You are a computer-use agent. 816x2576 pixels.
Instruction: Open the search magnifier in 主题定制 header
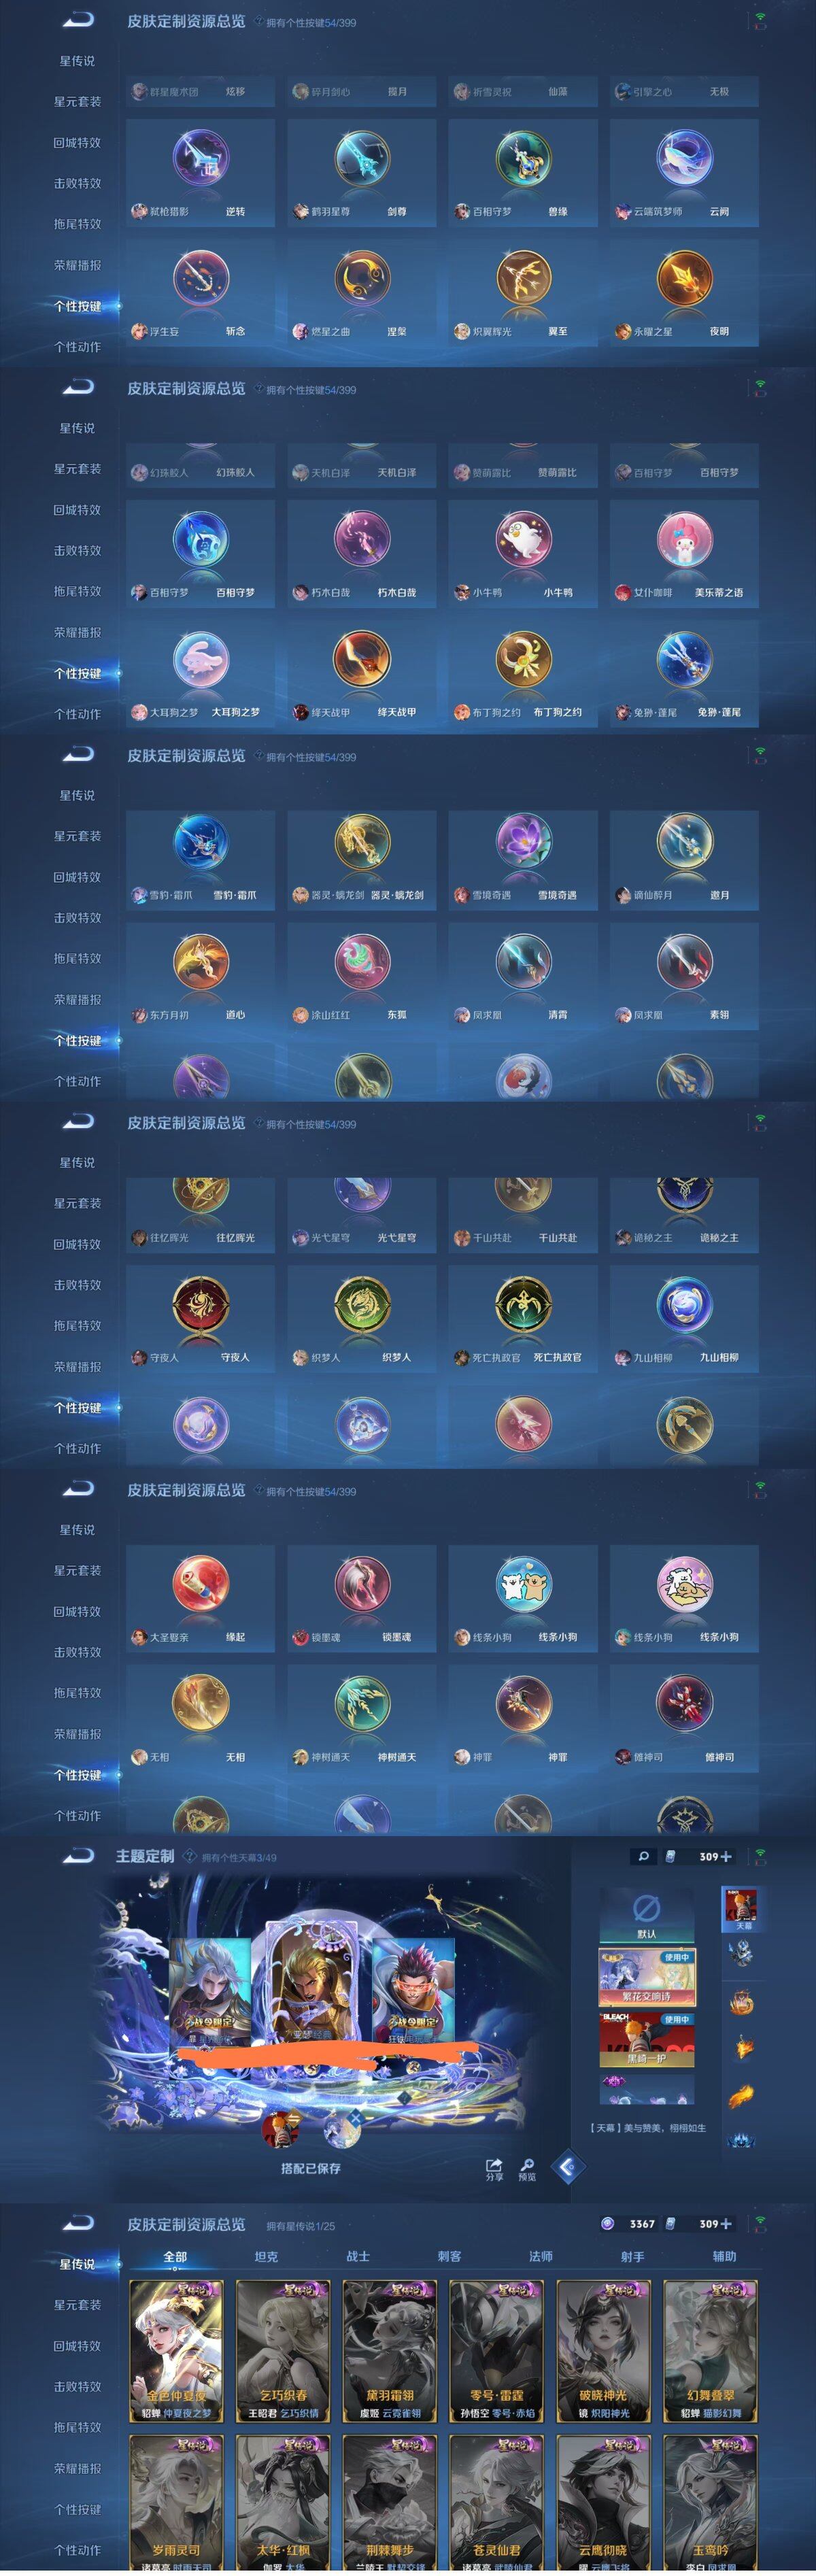pos(643,1856)
